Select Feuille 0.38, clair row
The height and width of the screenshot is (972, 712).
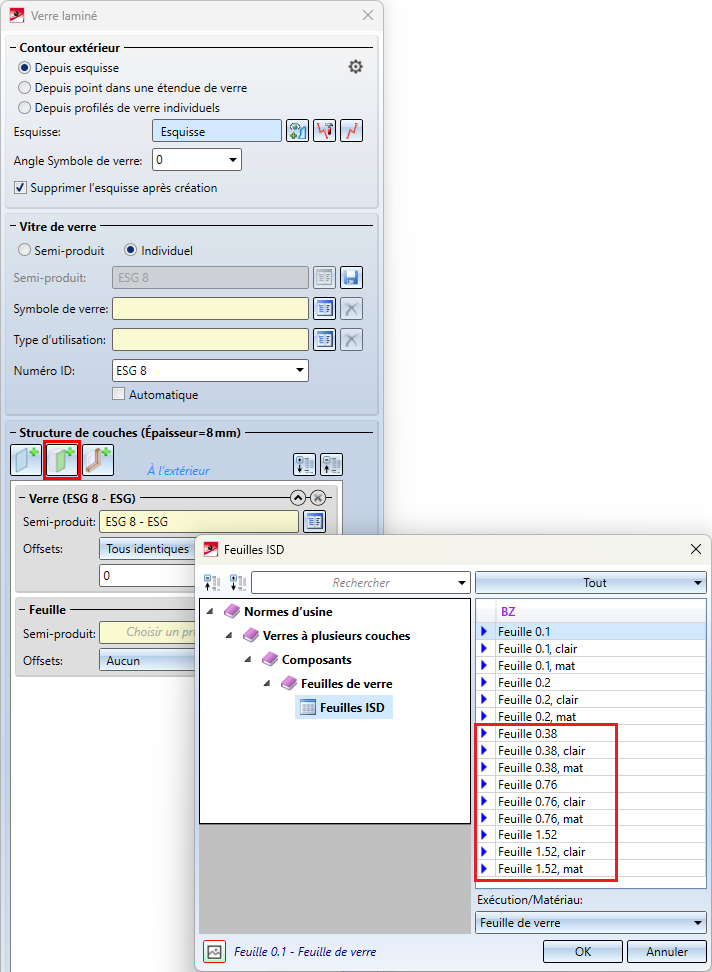click(x=591, y=751)
